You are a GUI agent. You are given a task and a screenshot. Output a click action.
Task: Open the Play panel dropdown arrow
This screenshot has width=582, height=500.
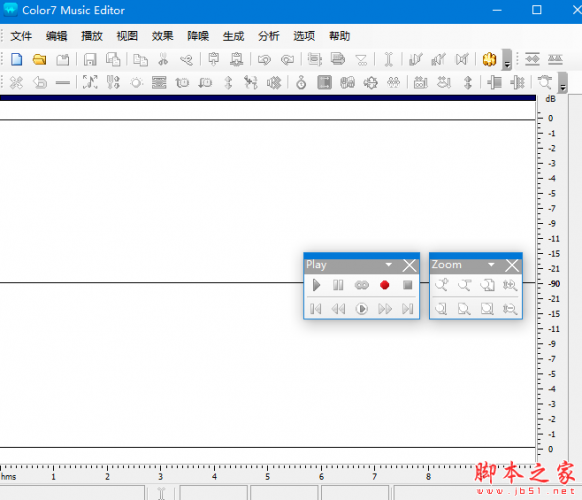(389, 265)
